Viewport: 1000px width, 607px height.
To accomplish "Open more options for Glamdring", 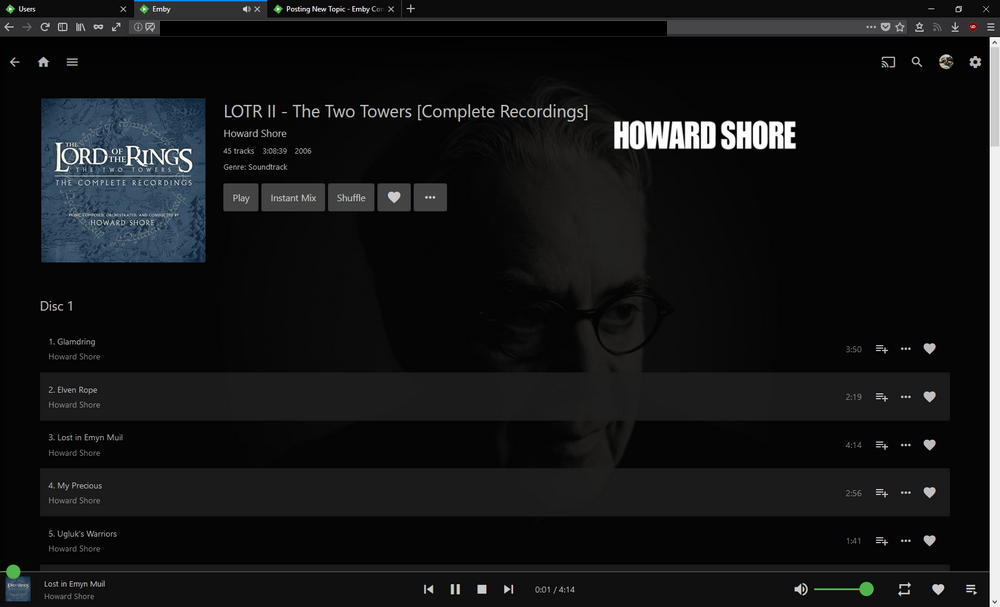I will pyautogui.click(x=906, y=349).
